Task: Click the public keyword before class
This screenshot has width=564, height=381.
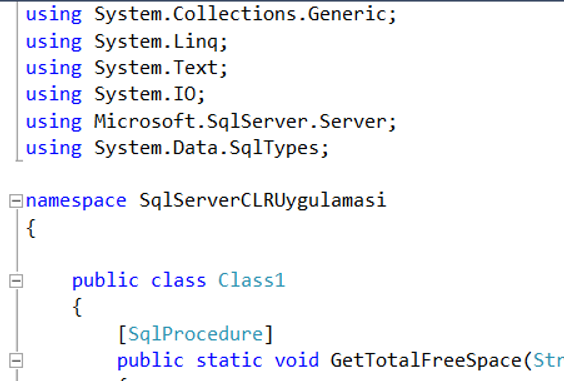Action: click(x=105, y=281)
